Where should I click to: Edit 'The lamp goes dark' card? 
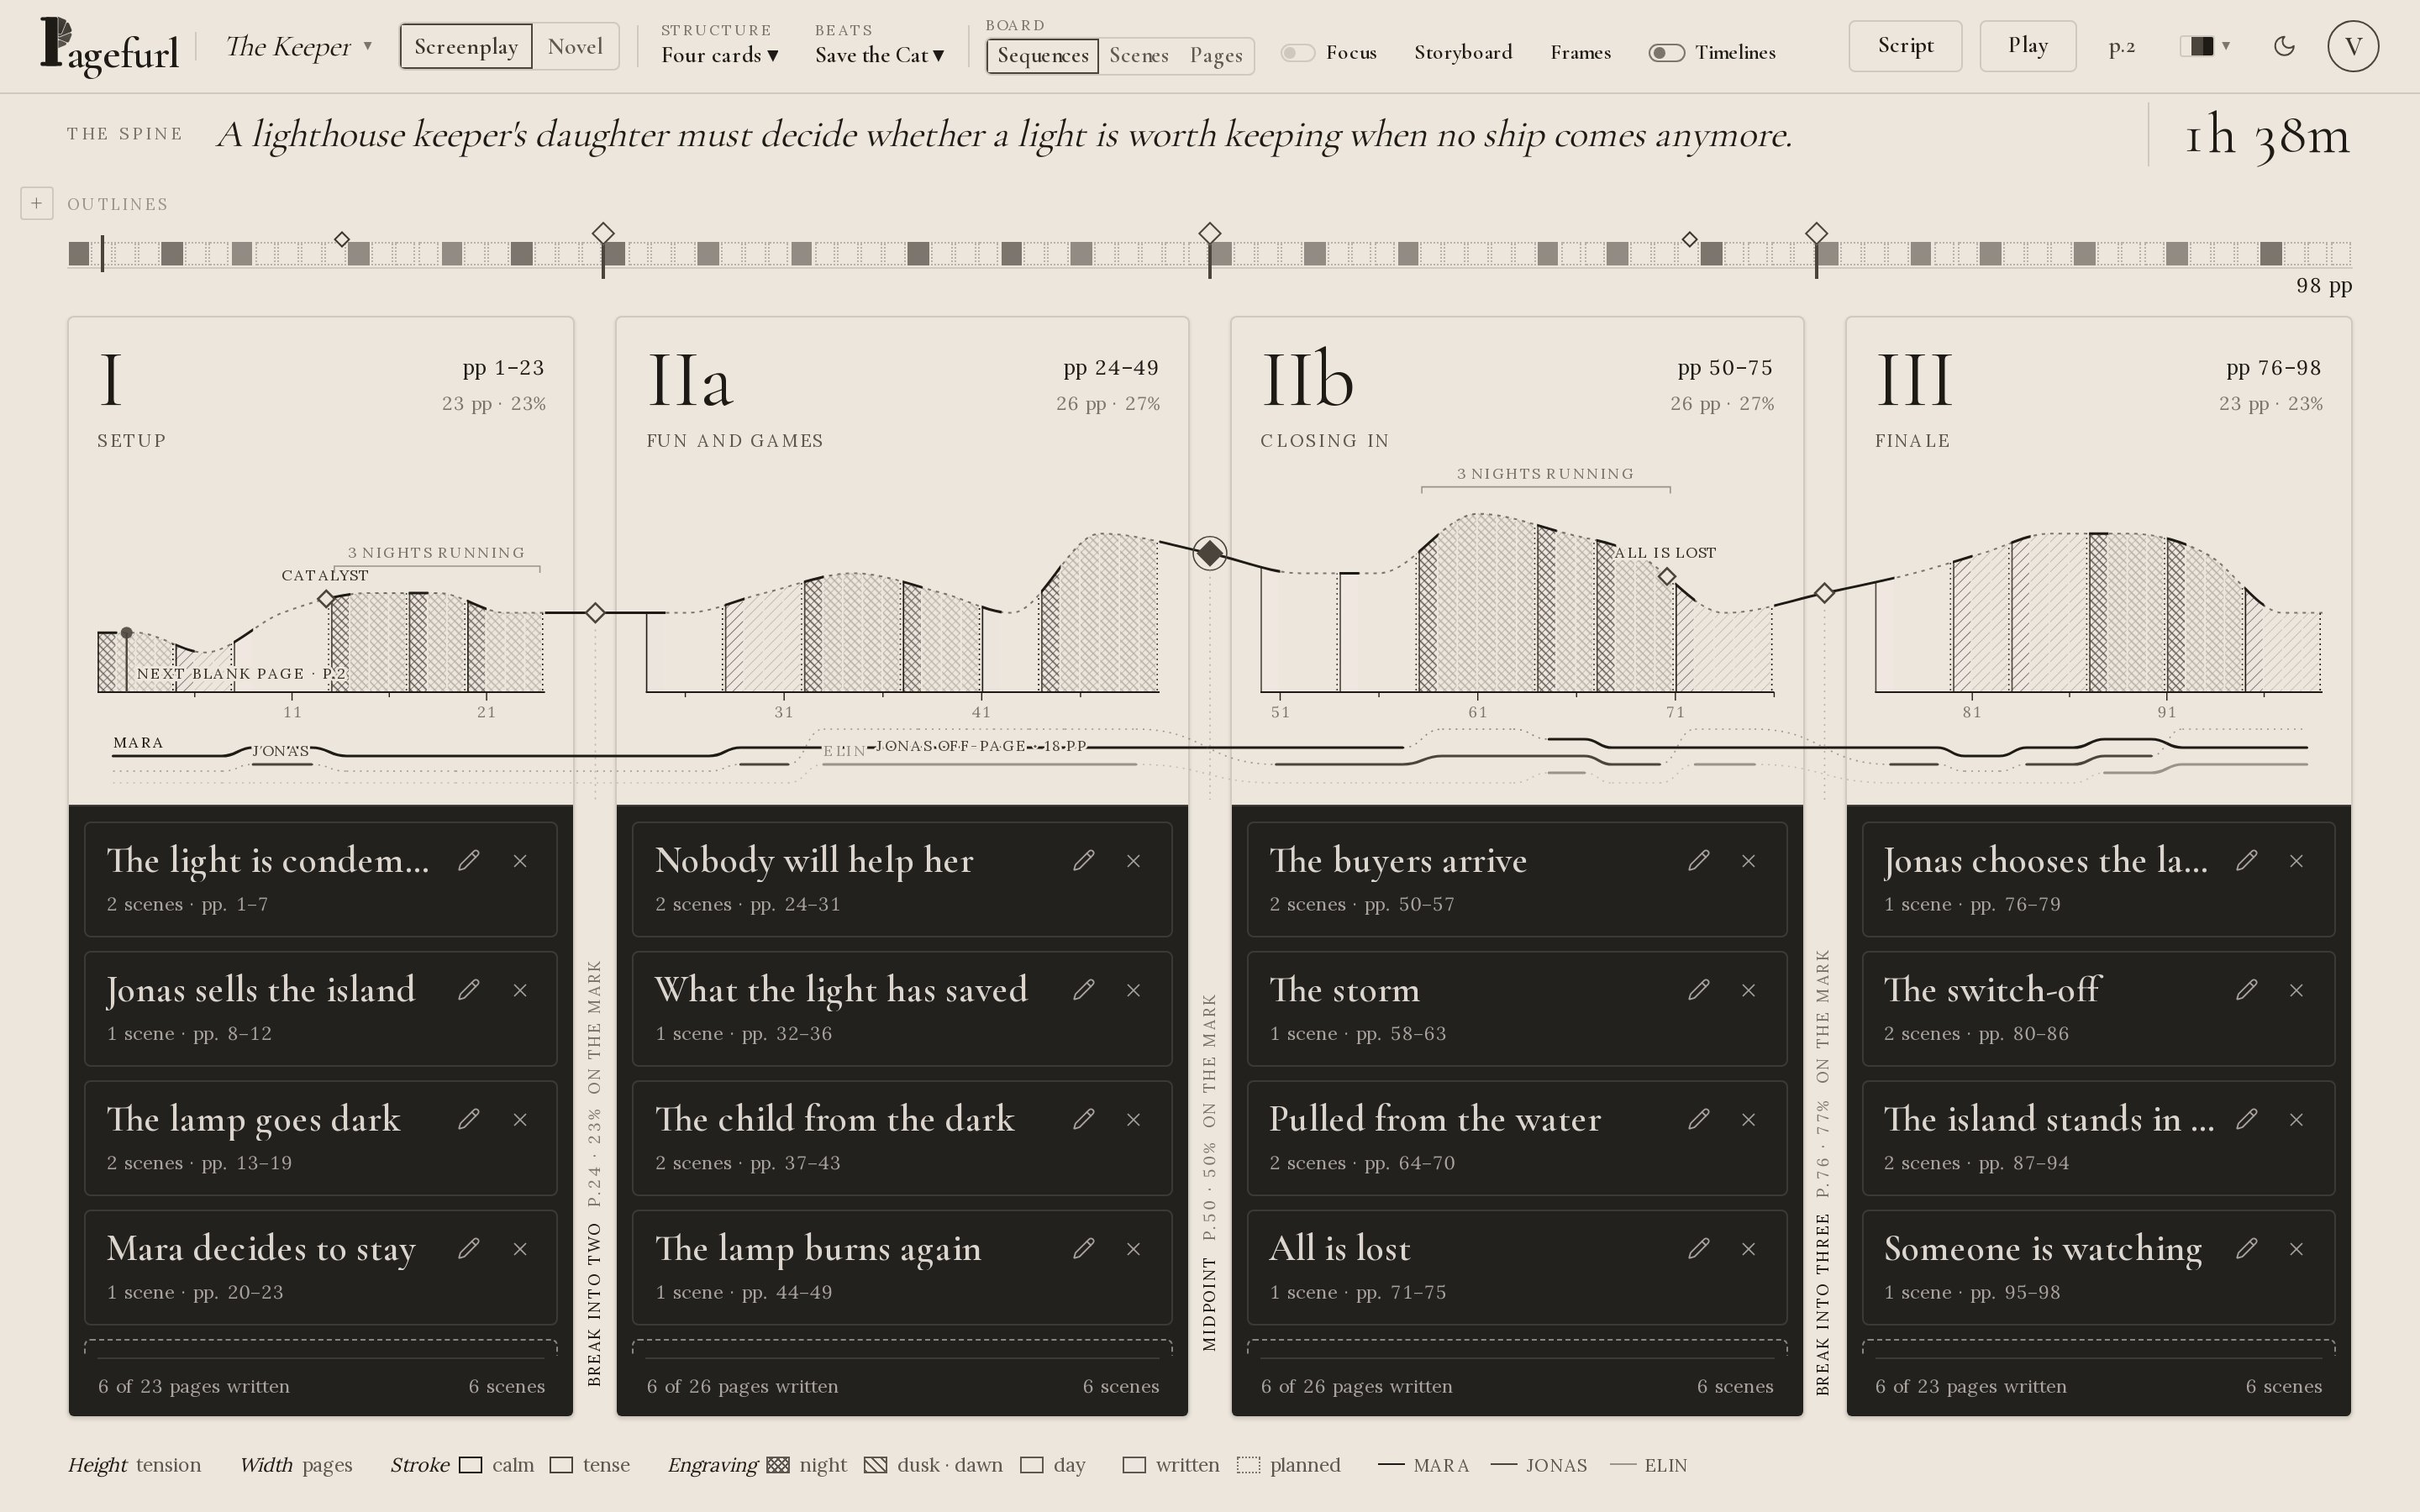coord(468,1119)
